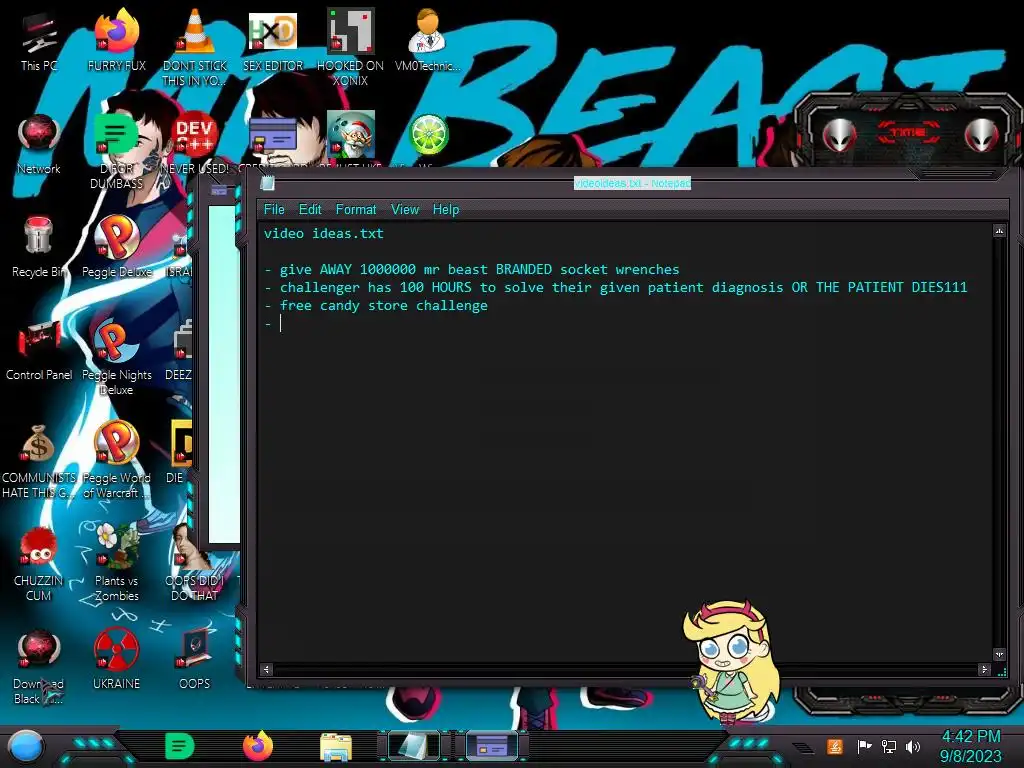
Task: Open the Edit menu in Notepad
Action: coord(310,210)
